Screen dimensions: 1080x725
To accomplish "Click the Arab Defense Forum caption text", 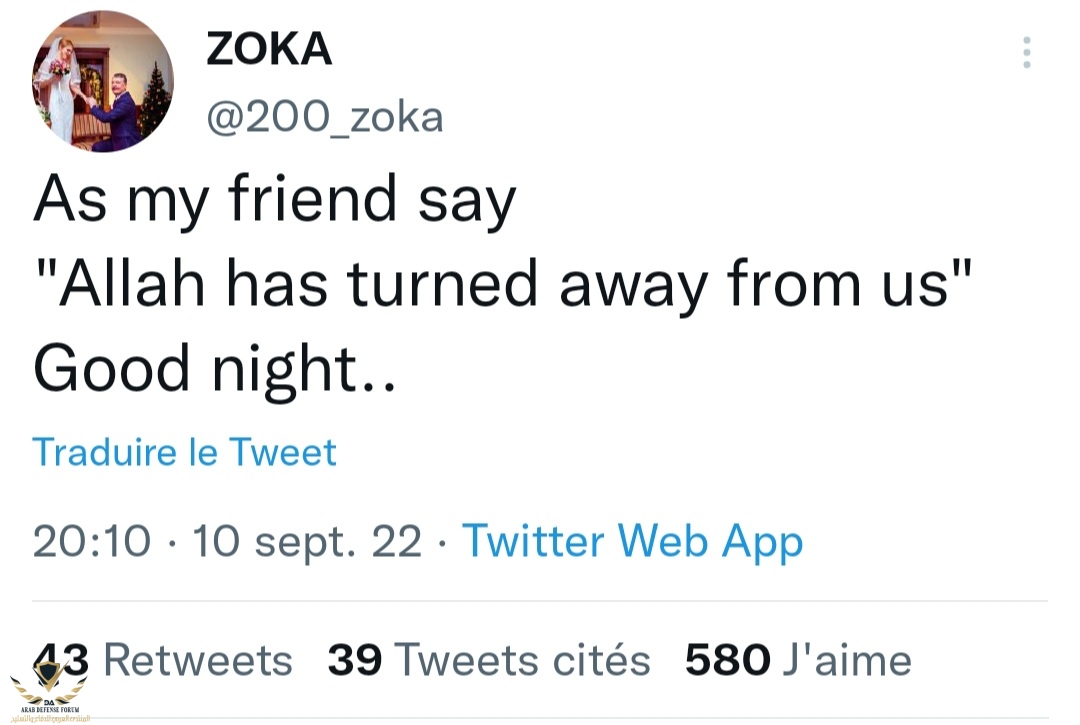I will click(48, 711).
